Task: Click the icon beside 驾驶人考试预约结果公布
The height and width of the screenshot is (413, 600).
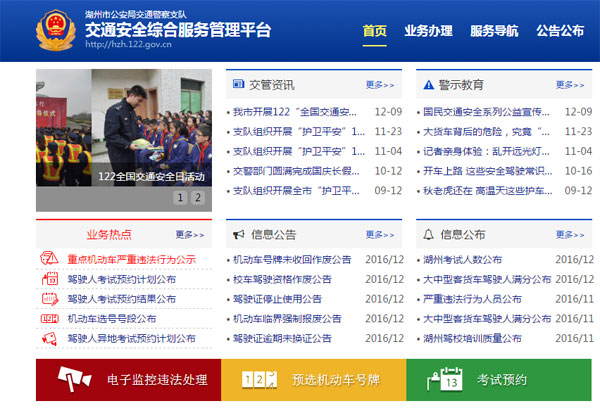Action: tap(50, 299)
